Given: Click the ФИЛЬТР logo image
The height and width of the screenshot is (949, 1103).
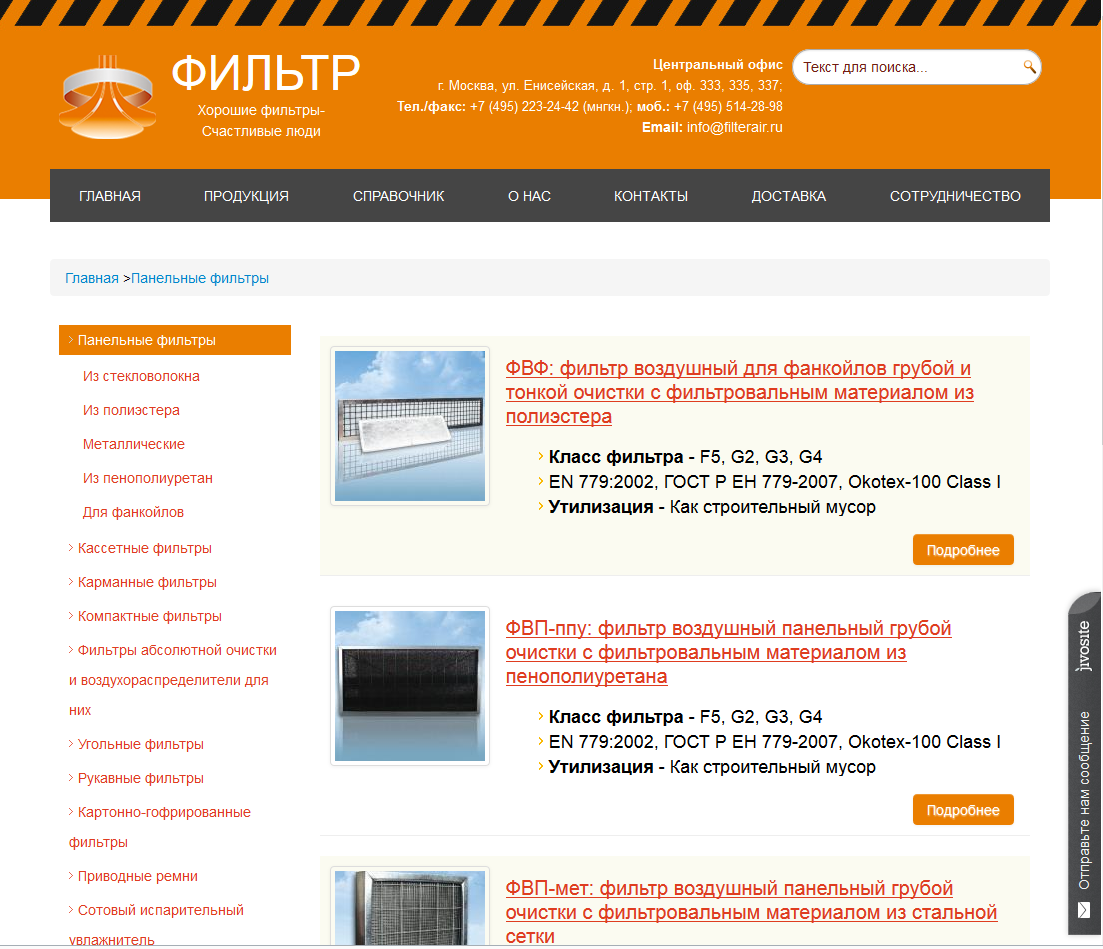Looking at the screenshot, I should pos(108,97).
